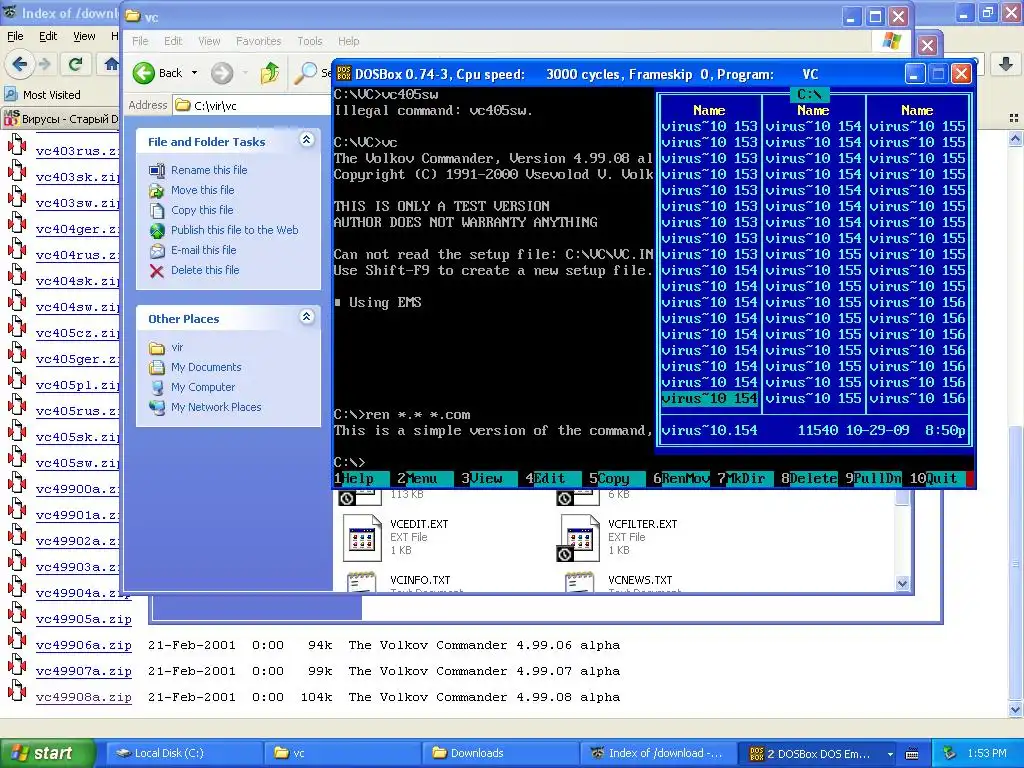Click the 'Publish this file to the Web' icon

pyautogui.click(x=157, y=231)
